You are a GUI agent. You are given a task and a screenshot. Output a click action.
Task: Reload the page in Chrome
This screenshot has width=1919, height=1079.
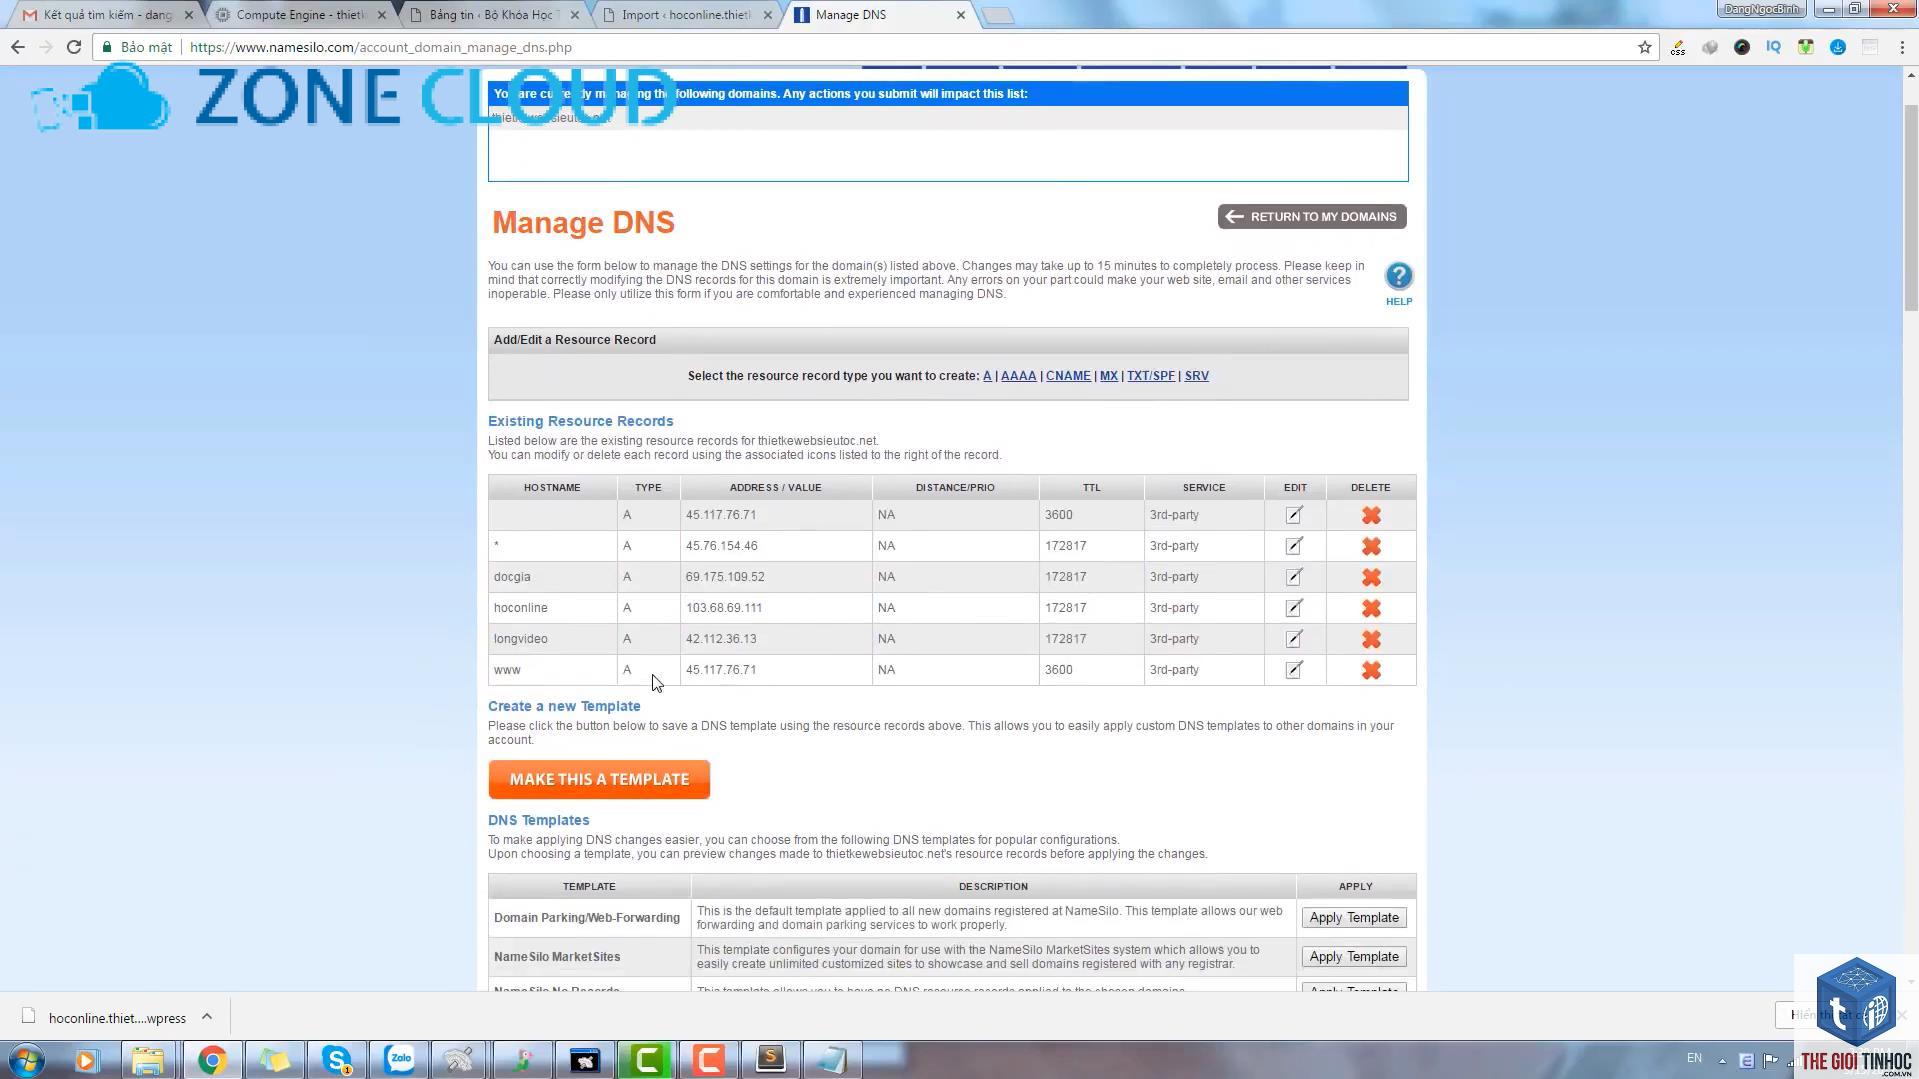pos(74,47)
